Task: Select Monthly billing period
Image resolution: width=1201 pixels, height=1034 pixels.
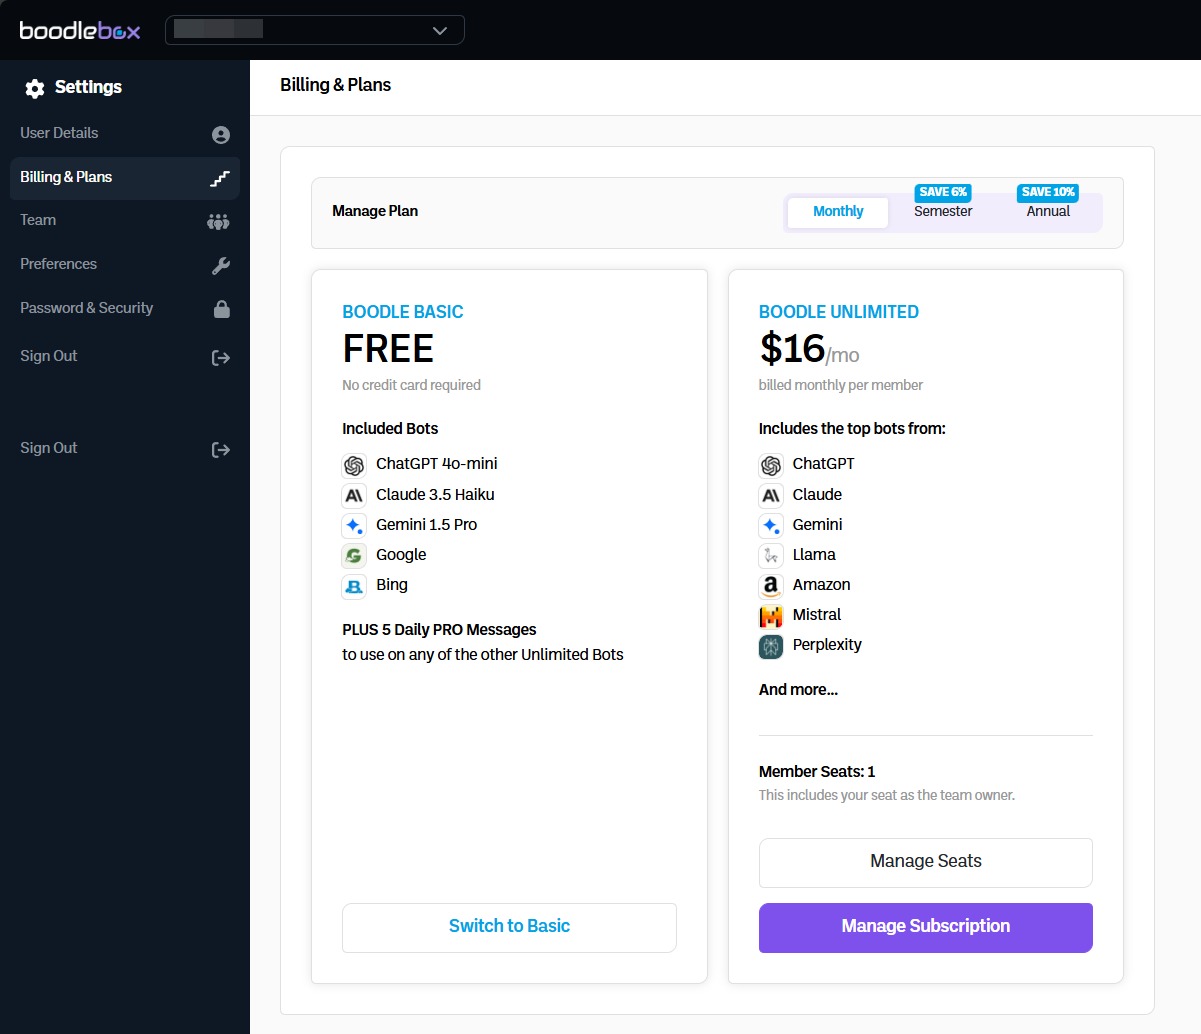Action: click(x=837, y=212)
